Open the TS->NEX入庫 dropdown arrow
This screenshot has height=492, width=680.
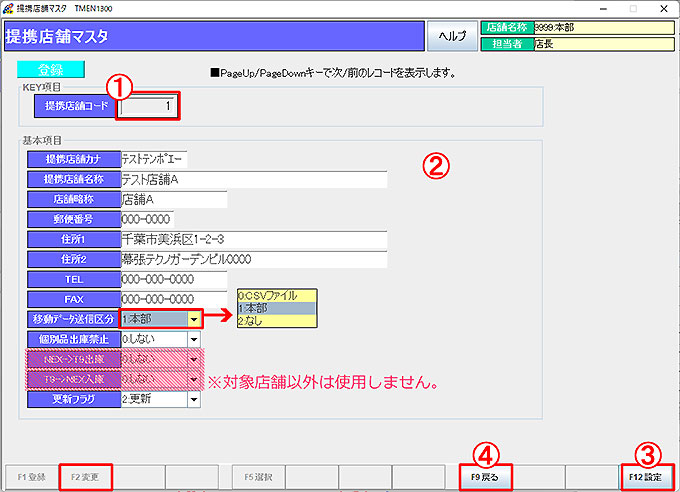tap(194, 379)
